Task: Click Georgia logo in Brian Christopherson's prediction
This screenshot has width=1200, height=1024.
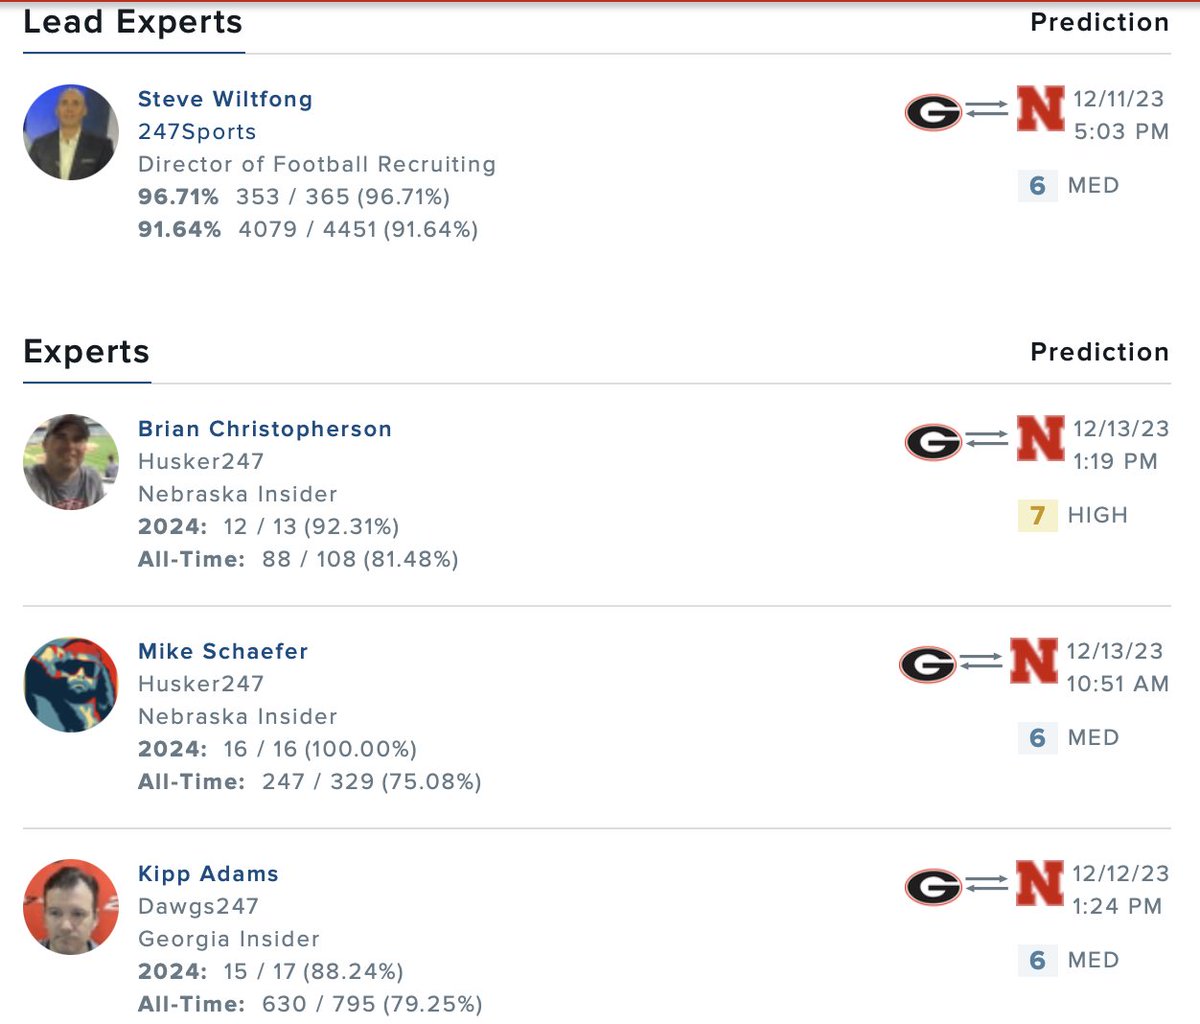Action: [x=933, y=442]
